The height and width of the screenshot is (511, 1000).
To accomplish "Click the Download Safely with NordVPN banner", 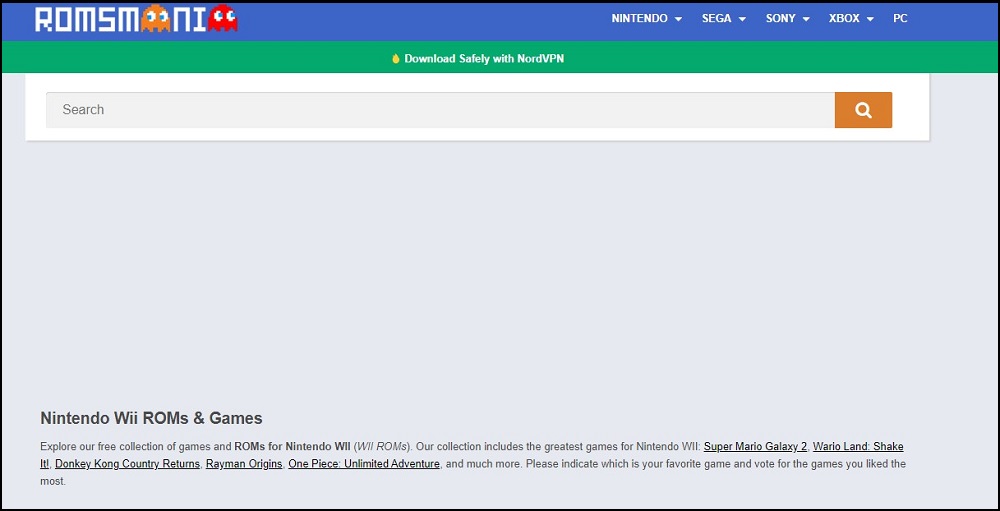I will pyautogui.click(x=478, y=59).
